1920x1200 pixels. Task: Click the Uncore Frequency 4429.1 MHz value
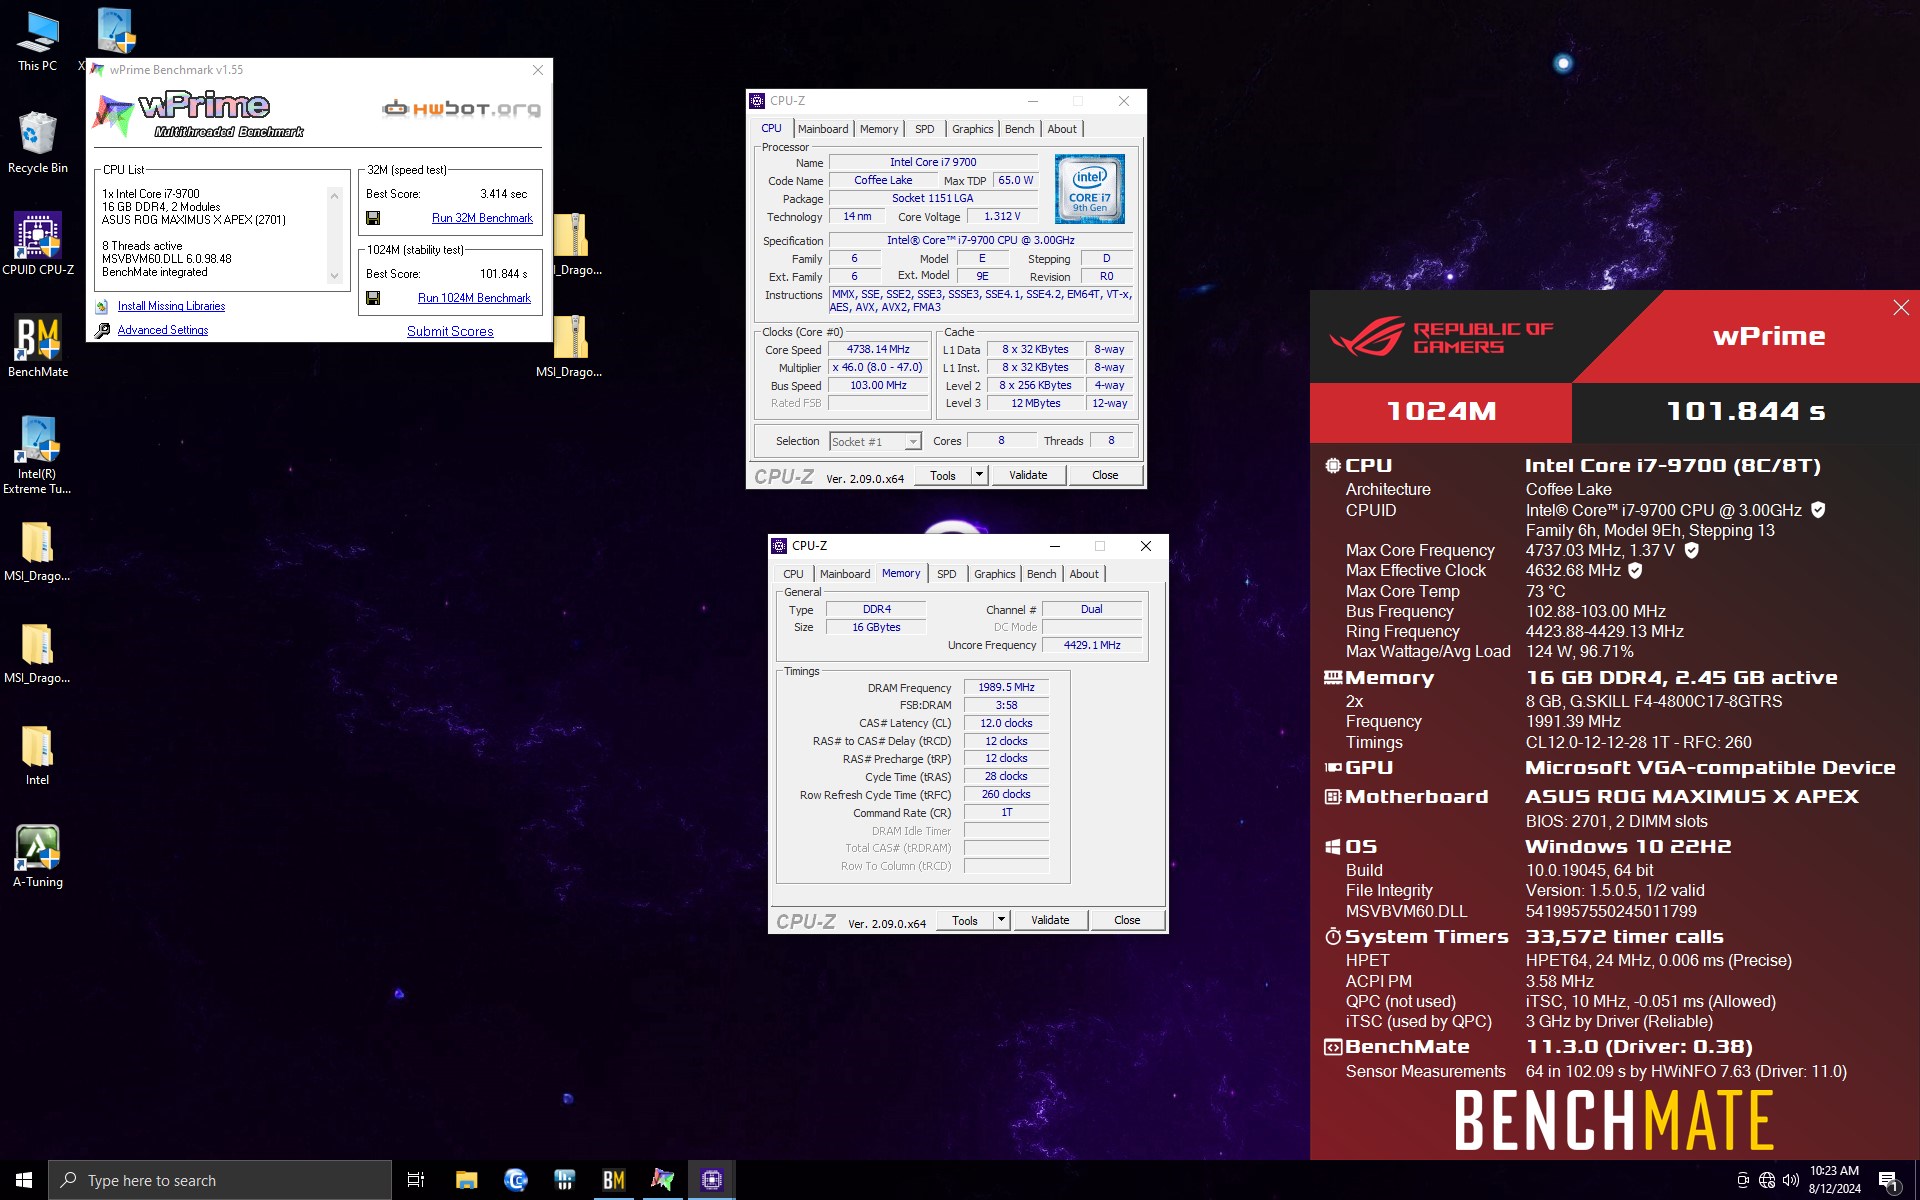coord(1092,645)
